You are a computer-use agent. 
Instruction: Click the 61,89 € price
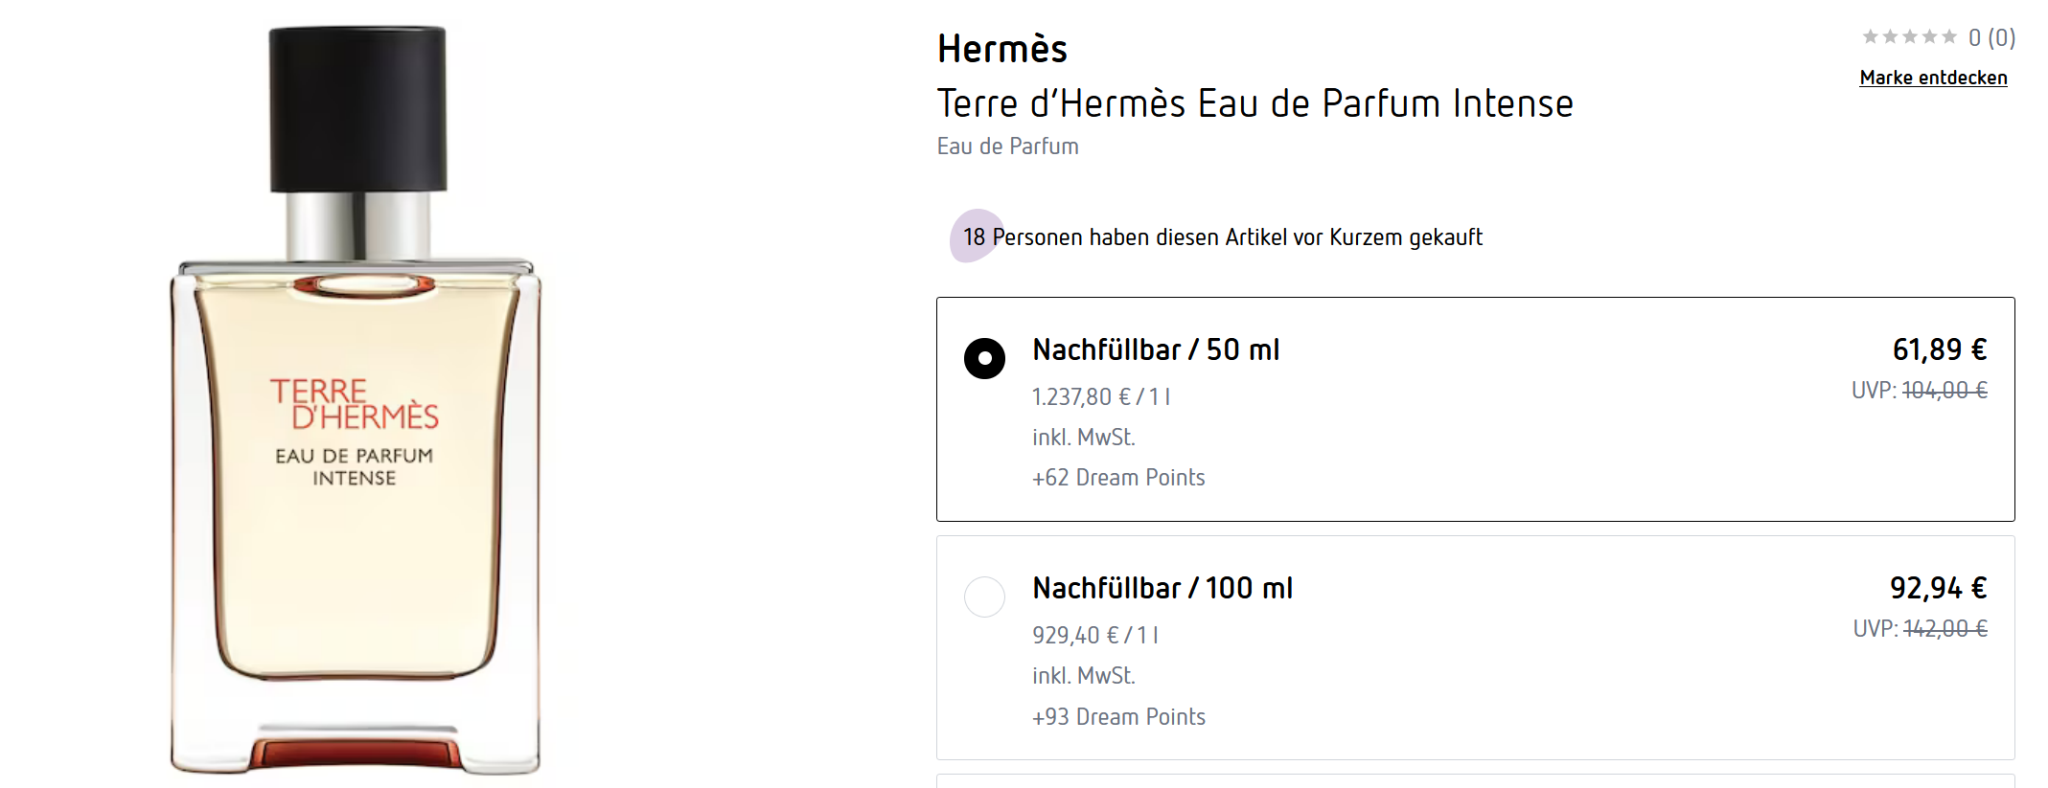click(x=1939, y=349)
